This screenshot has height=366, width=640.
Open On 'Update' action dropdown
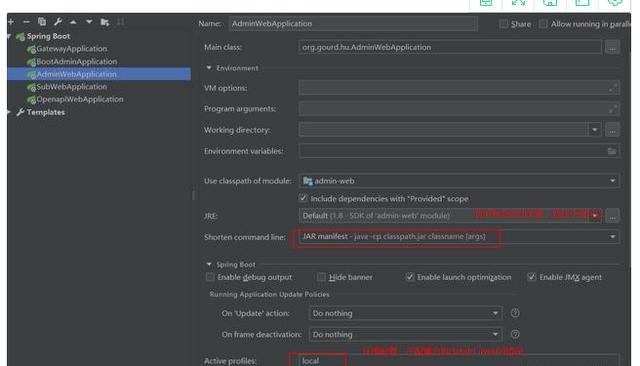(495, 313)
